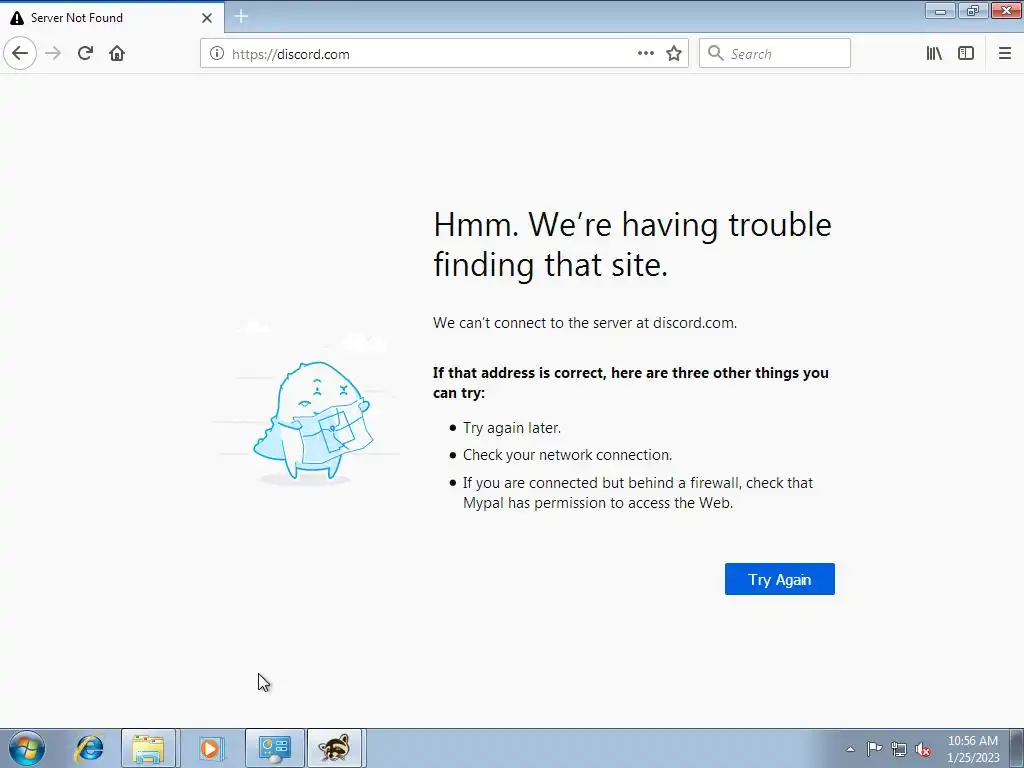
Task: Open Windows Media Player from taskbar
Action: (211, 748)
